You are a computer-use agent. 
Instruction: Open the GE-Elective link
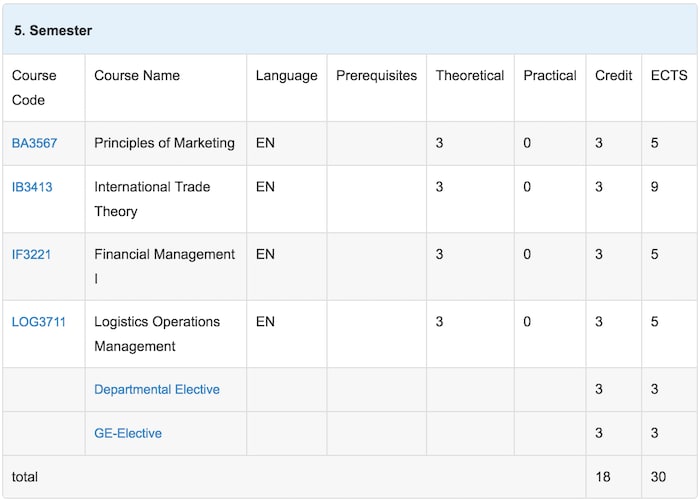(128, 433)
